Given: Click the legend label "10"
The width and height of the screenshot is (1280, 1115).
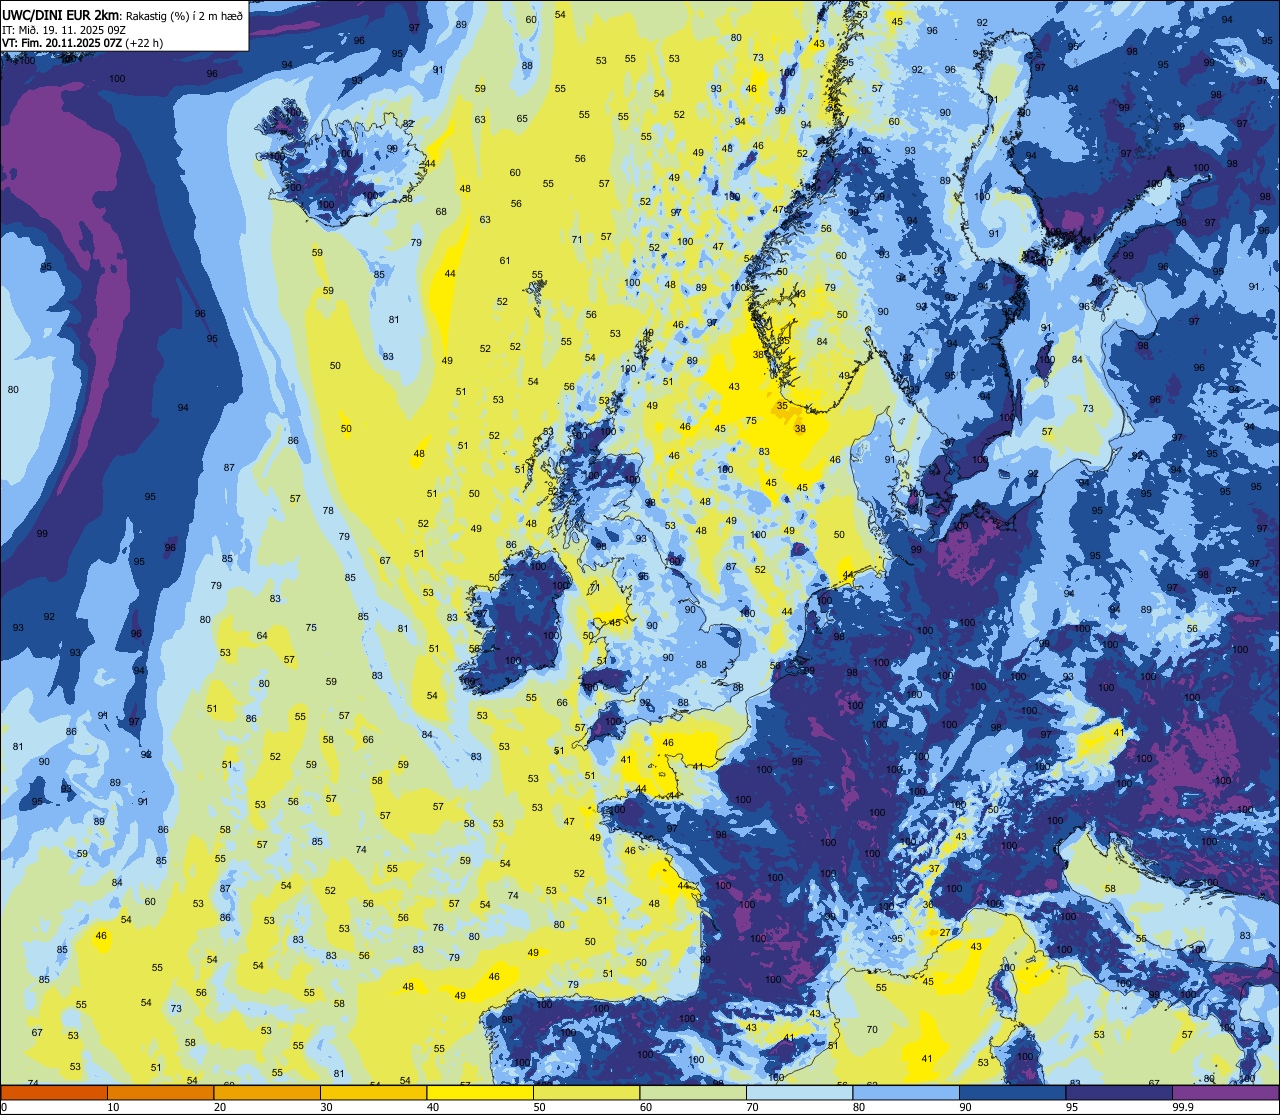Looking at the screenshot, I should (113, 1107).
